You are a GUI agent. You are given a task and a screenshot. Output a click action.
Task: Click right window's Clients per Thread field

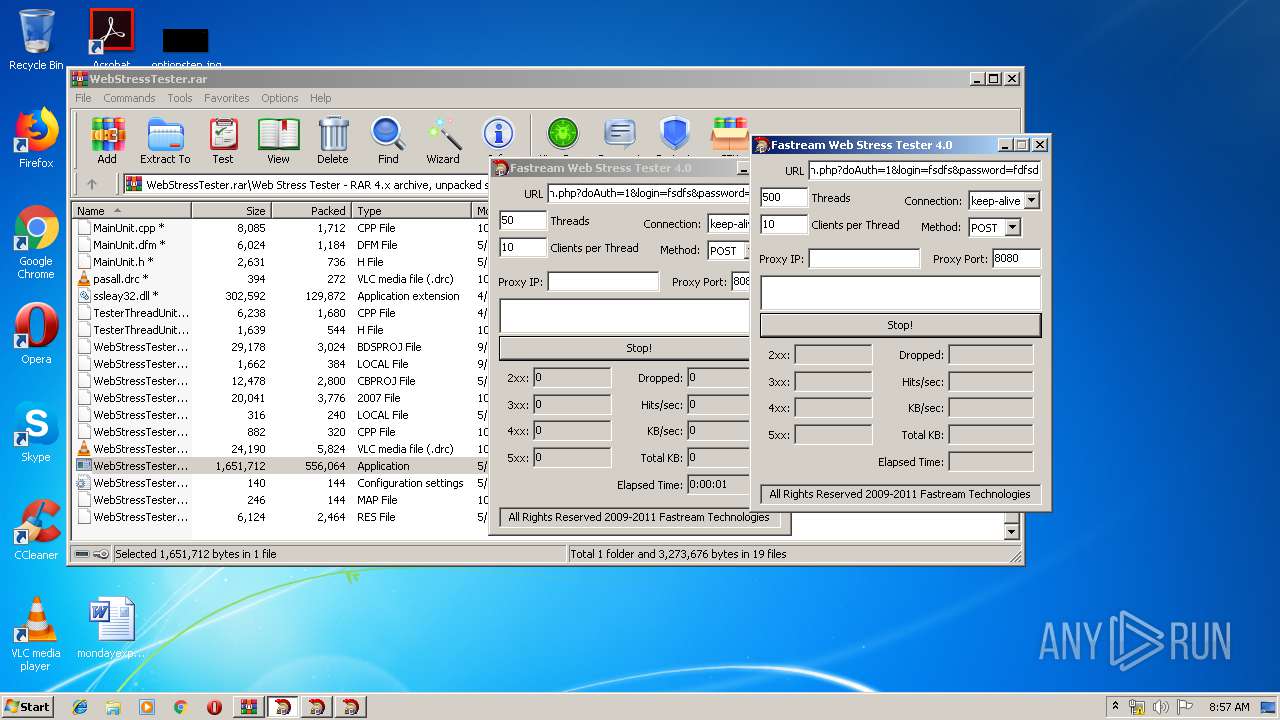coord(784,225)
